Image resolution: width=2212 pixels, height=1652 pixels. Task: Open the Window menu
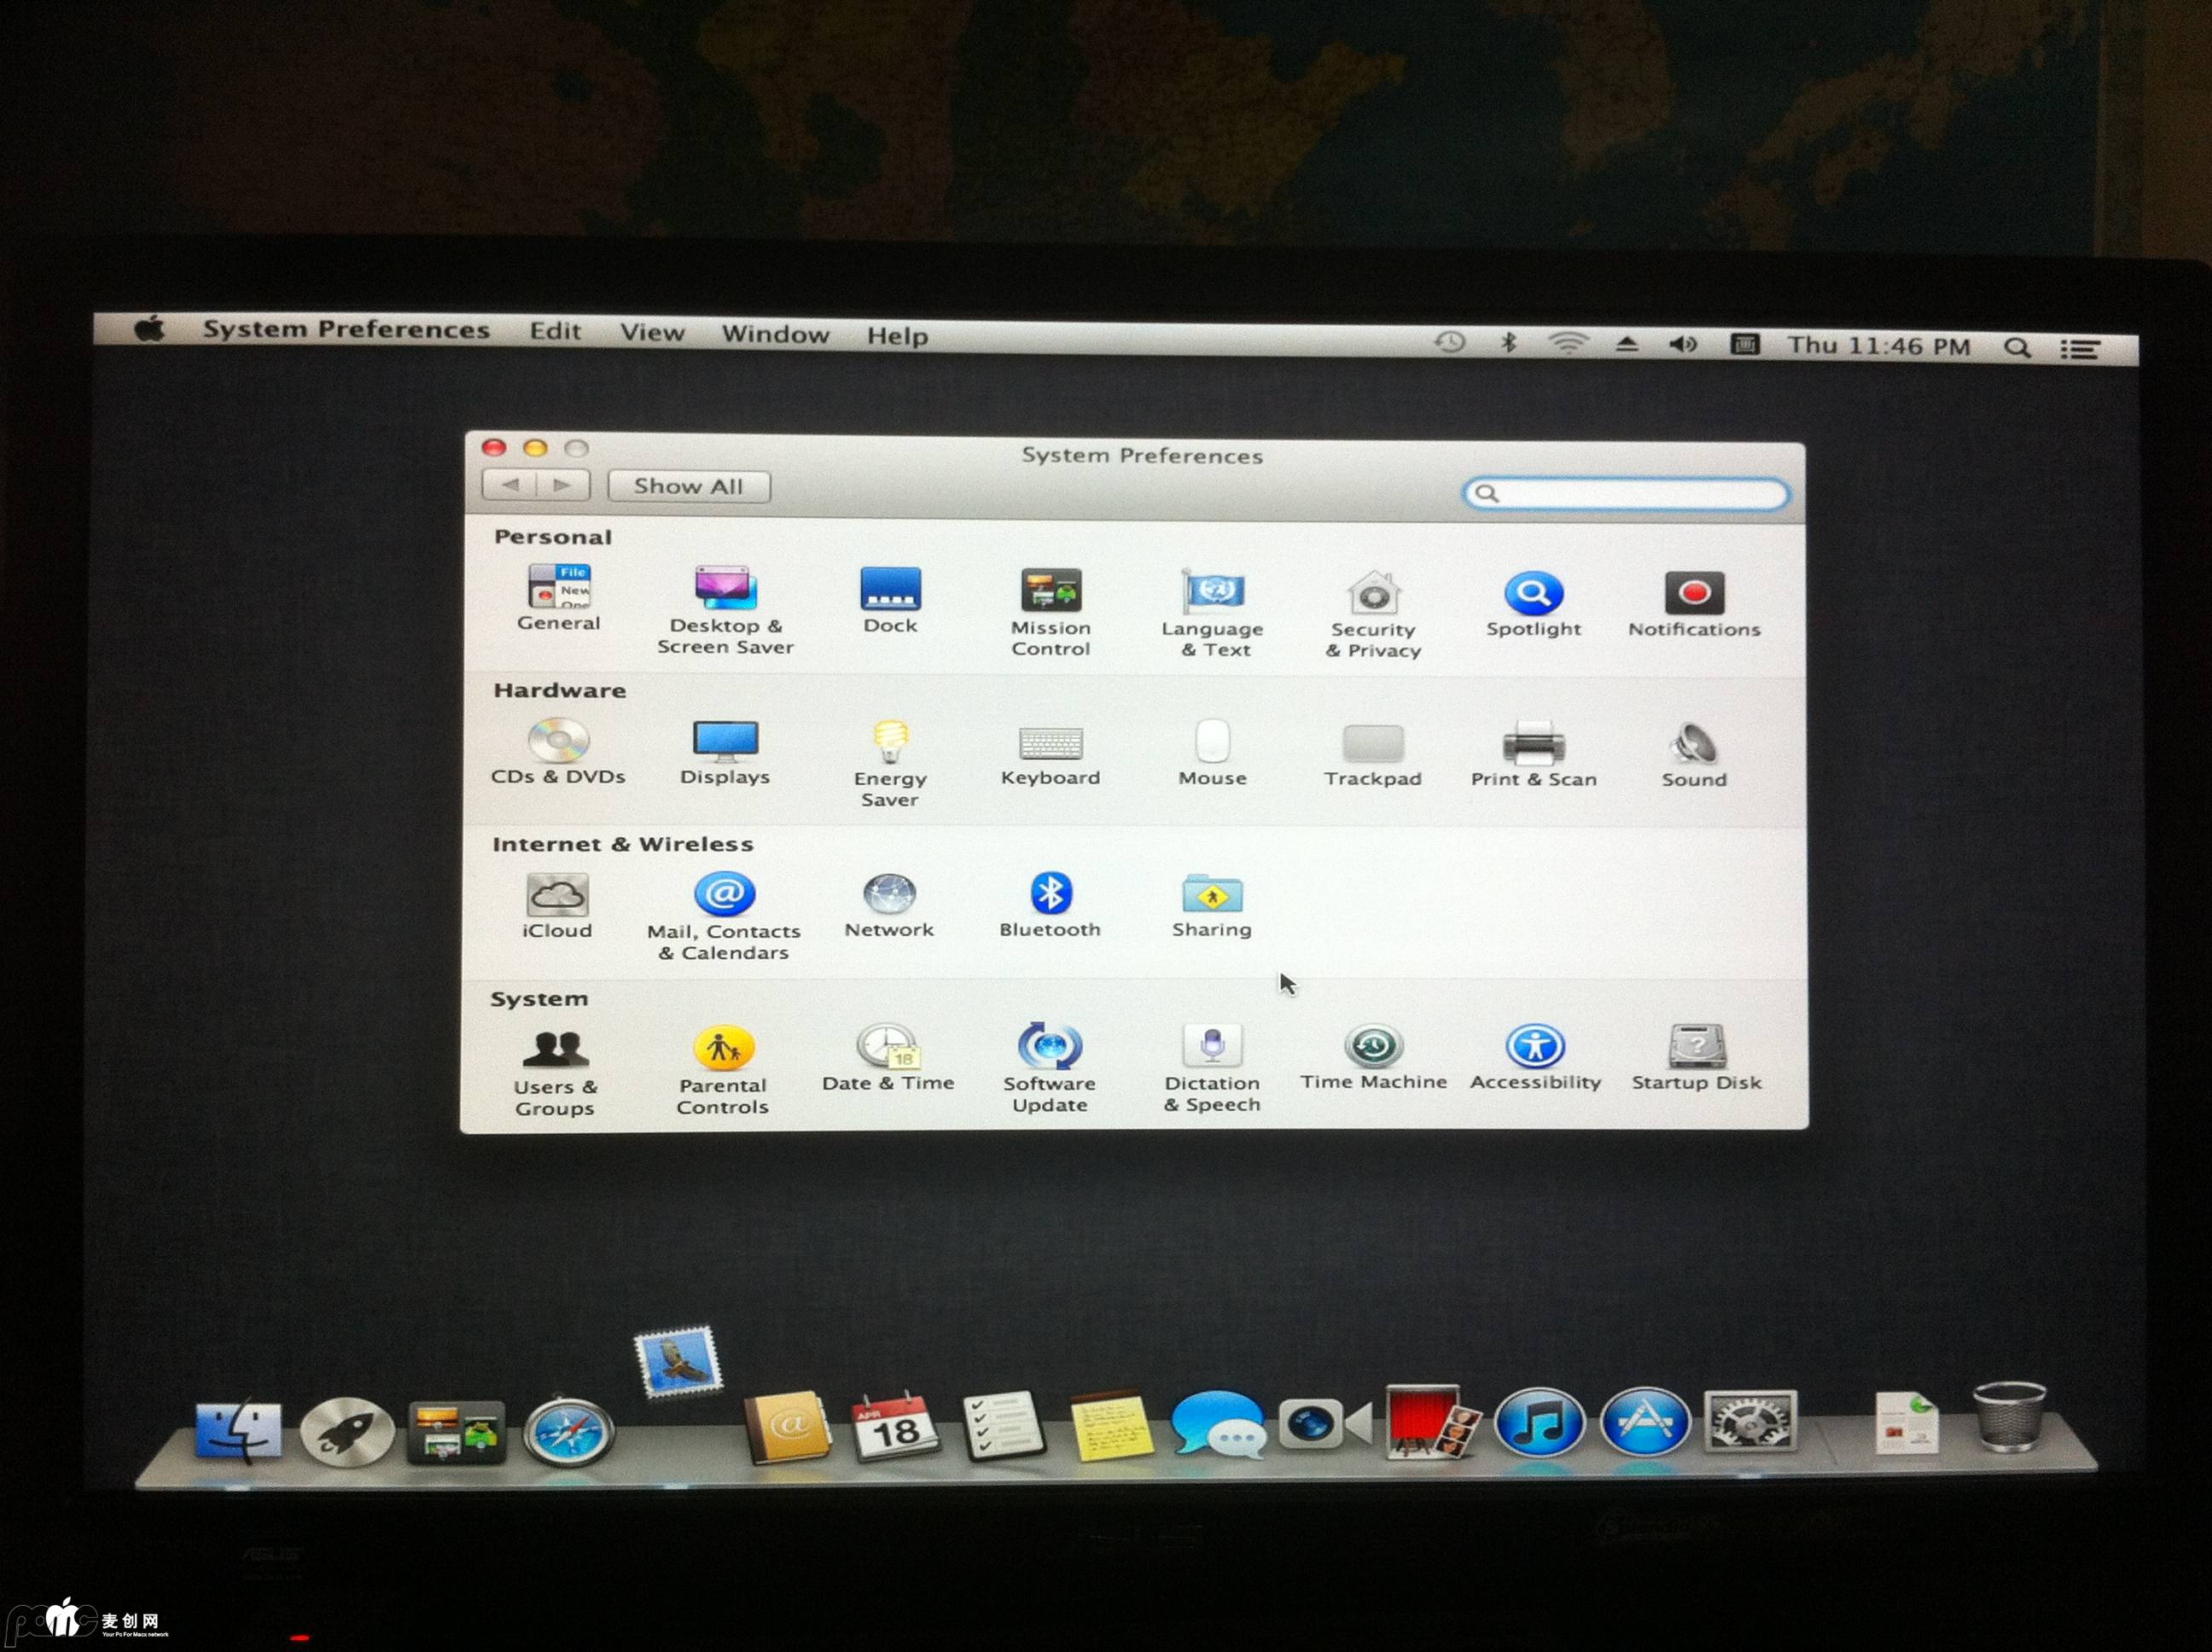point(775,335)
